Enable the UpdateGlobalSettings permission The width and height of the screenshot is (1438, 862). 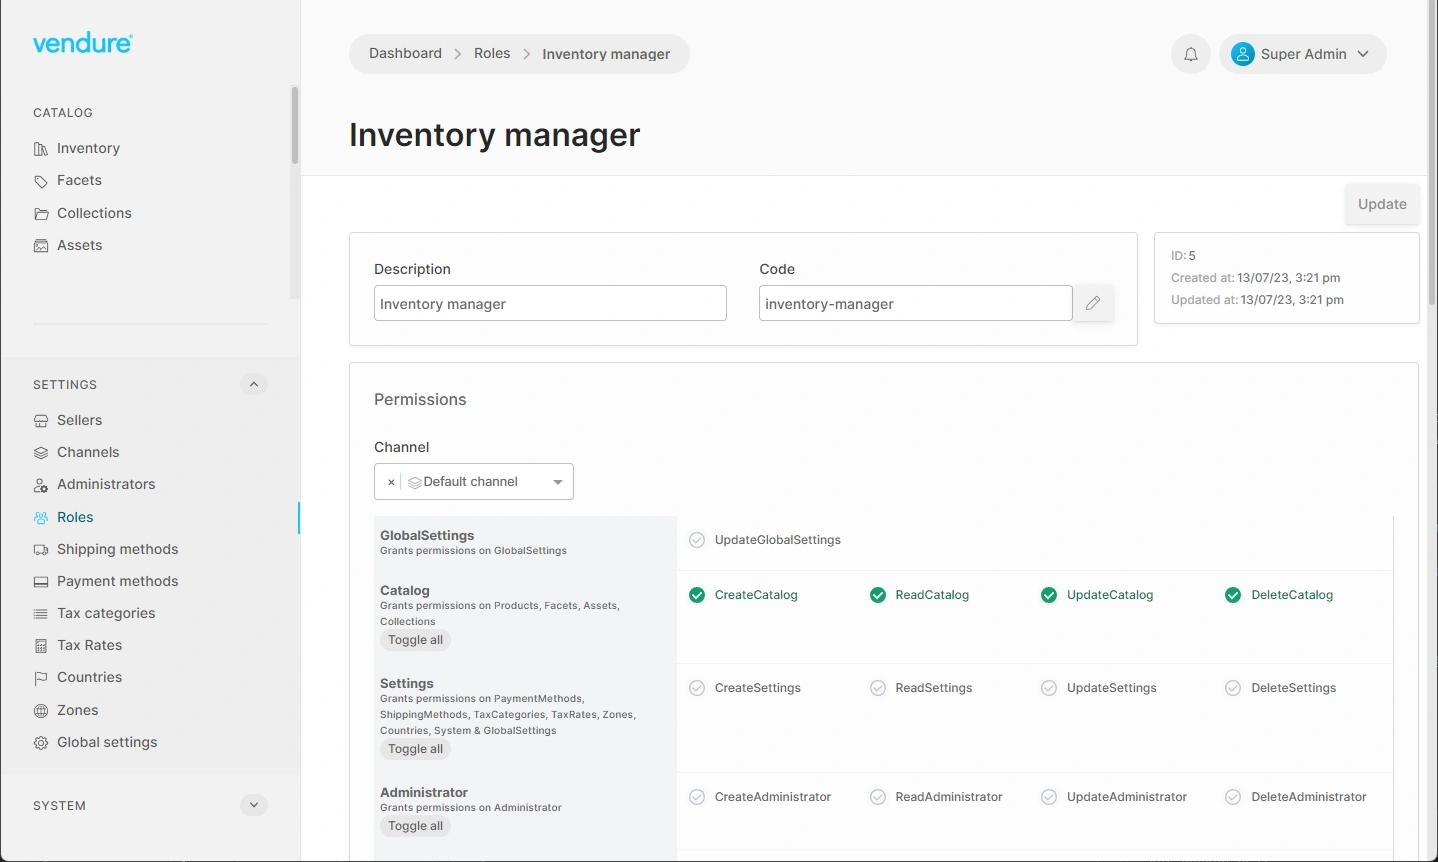pos(696,539)
